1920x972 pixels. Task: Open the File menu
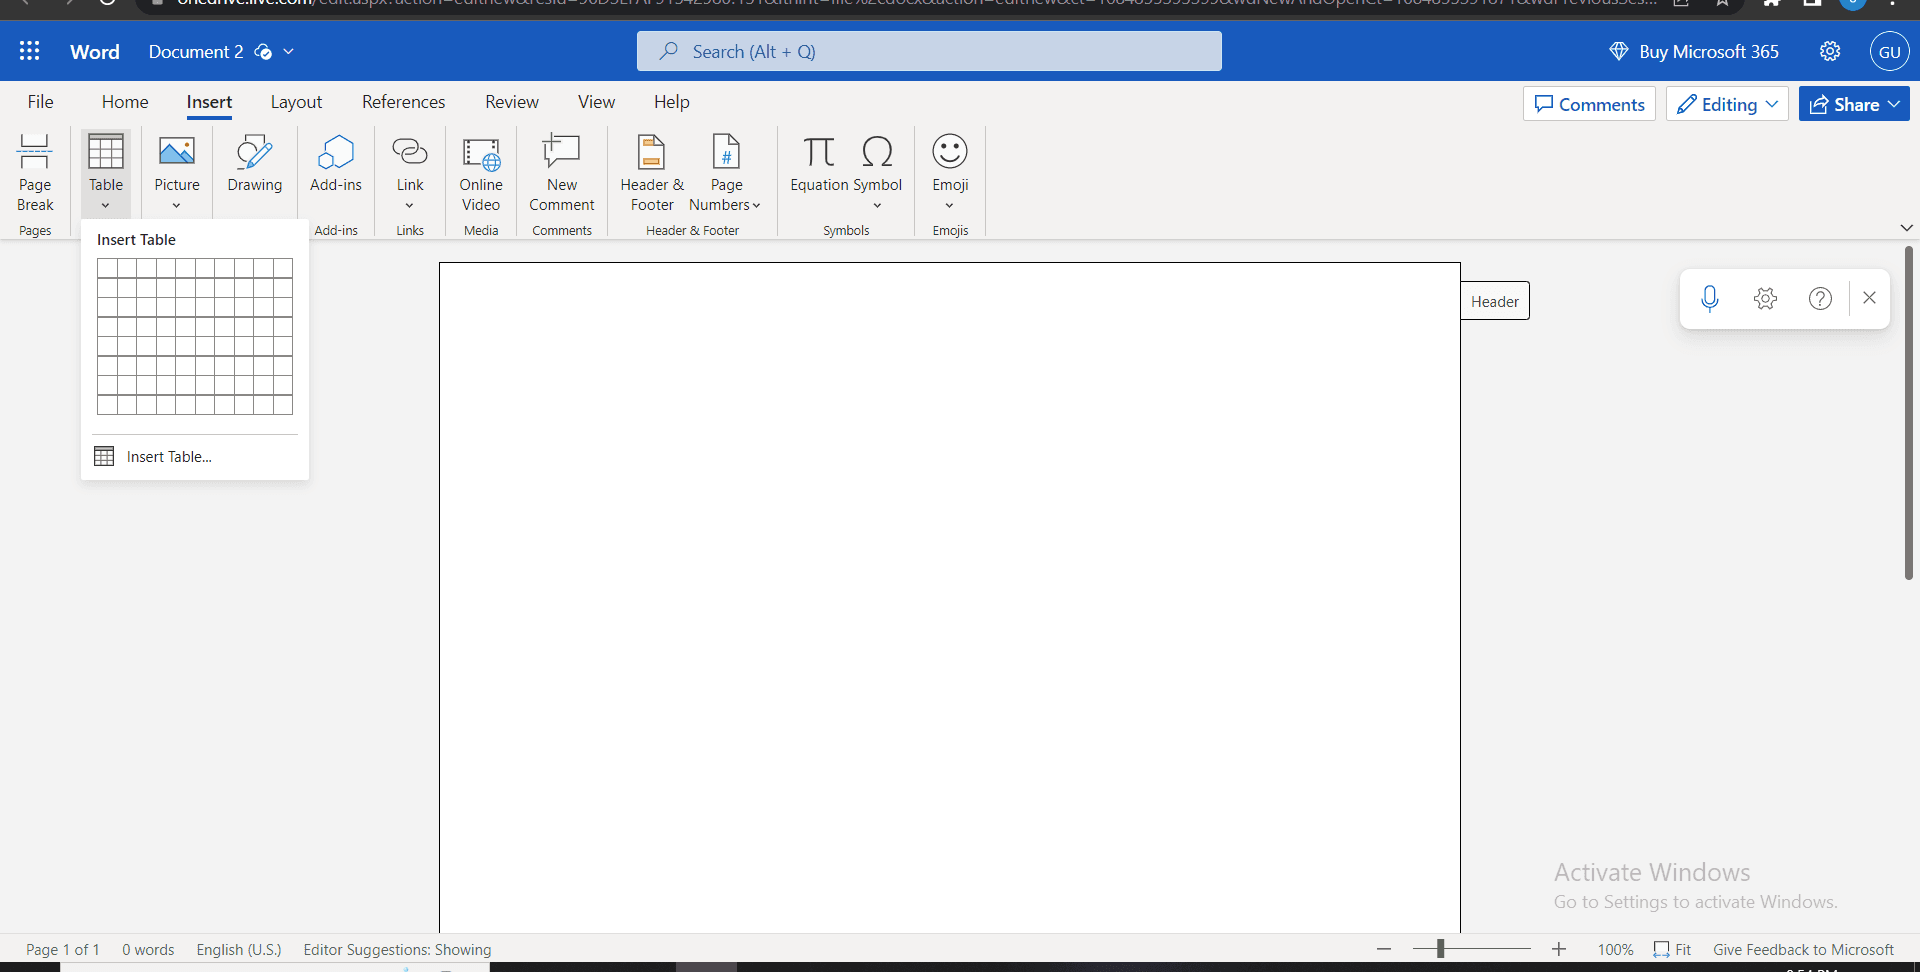(40, 101)
